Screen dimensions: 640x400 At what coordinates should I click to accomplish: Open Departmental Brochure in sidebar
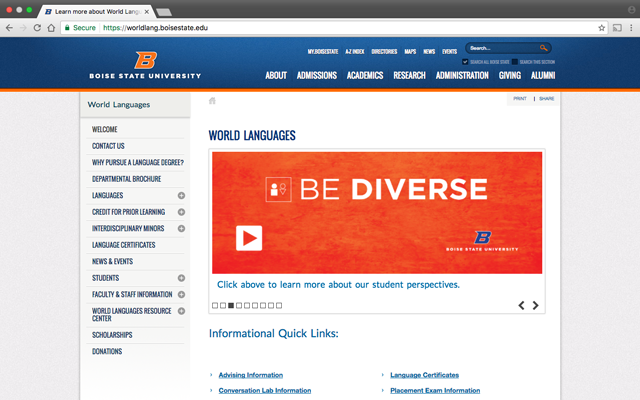click(x=127, y=179)
